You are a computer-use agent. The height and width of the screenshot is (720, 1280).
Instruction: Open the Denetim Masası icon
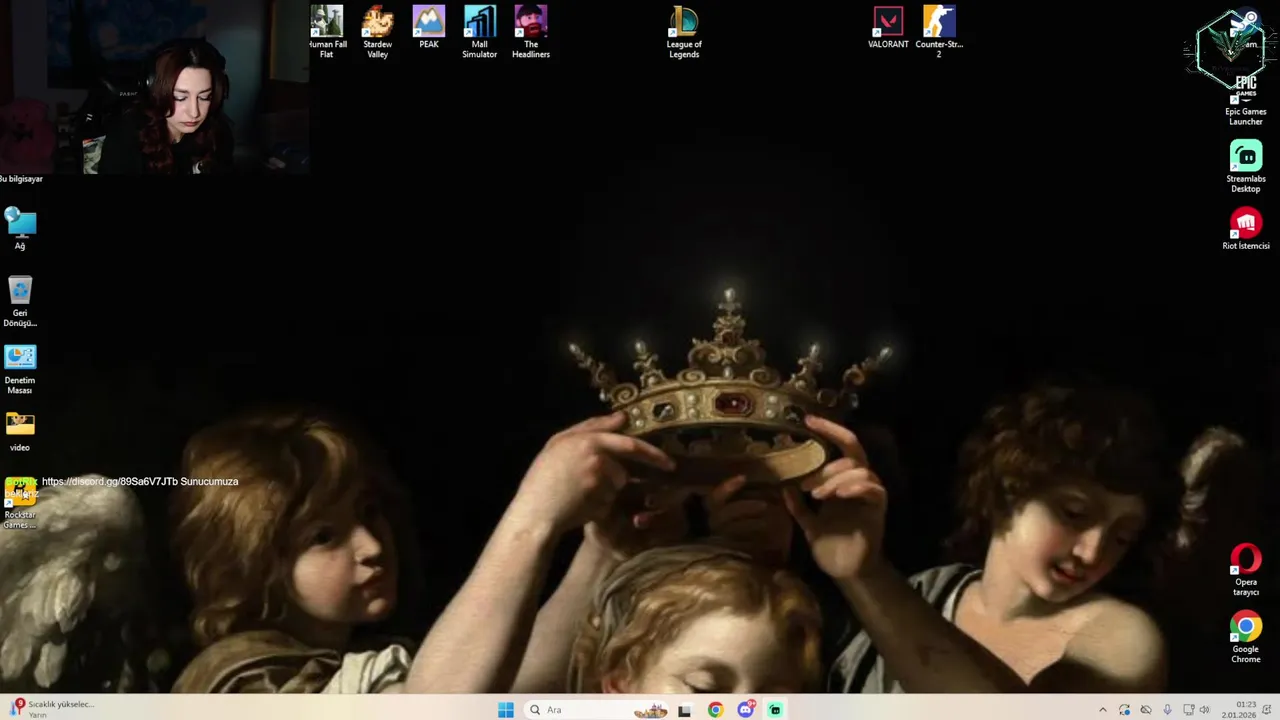20,369
